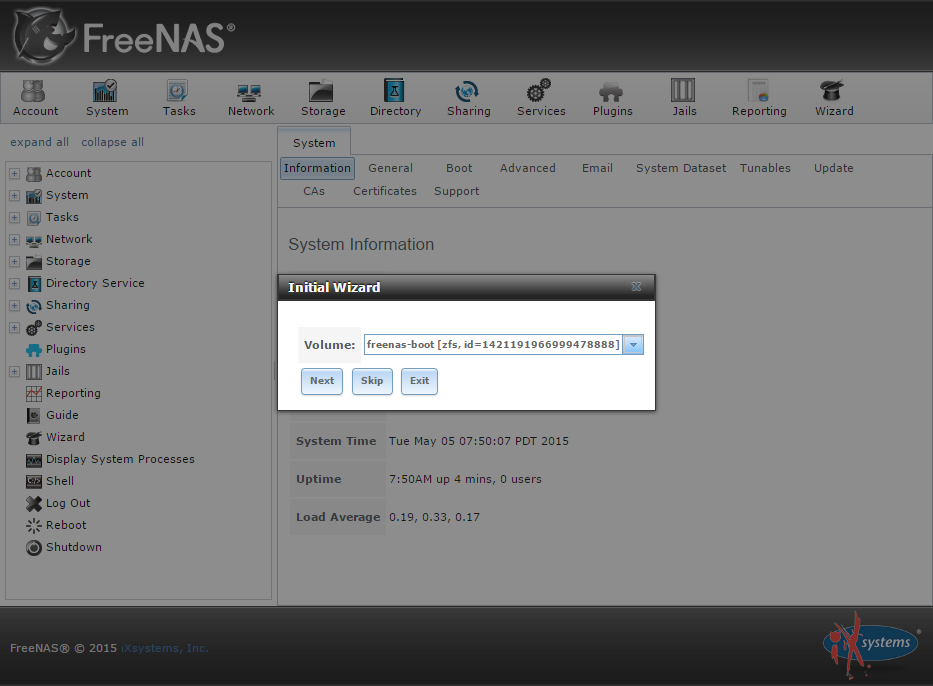The image size is (933, 686).
Task: Expand Sharing node in tree
Action: coord(14,306)
